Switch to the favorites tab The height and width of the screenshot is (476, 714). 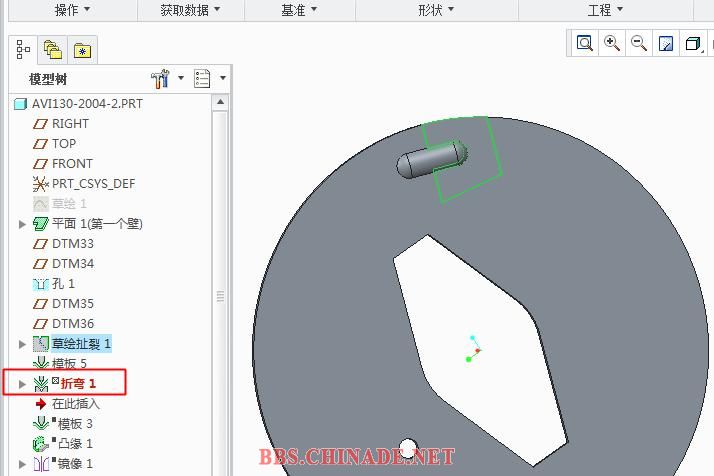[82, 49]
